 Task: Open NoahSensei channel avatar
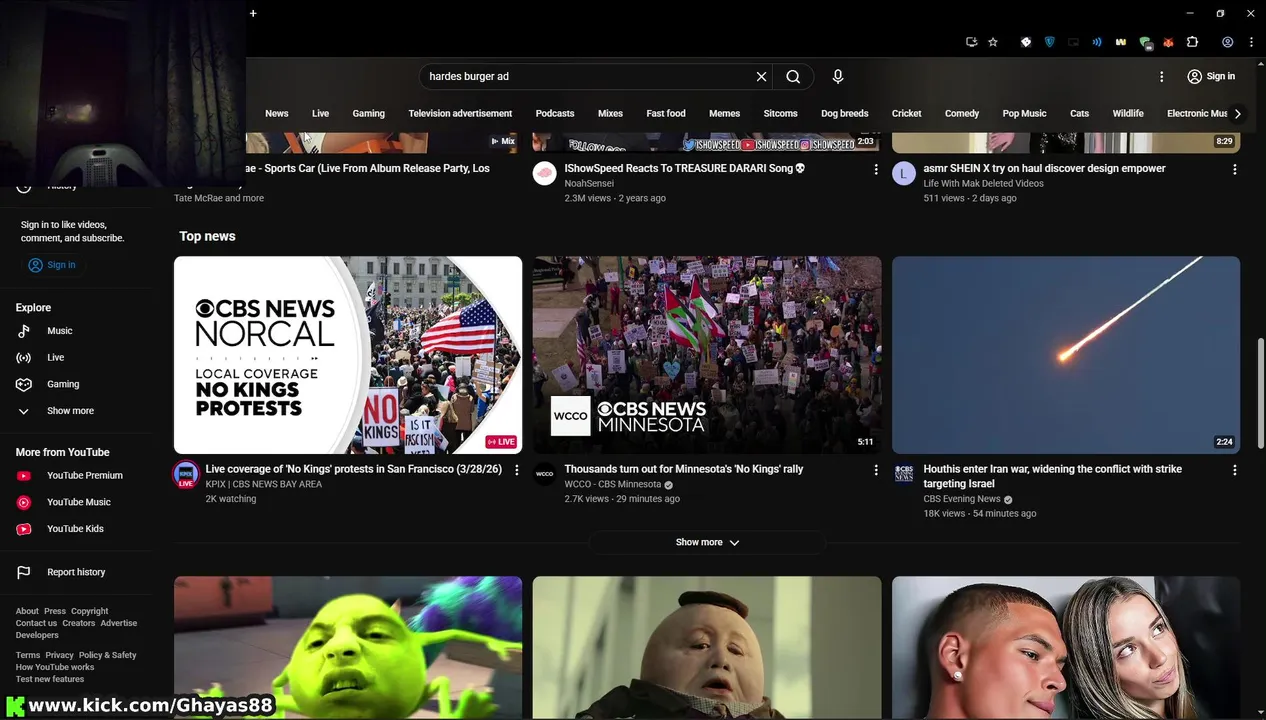(544, 173)
